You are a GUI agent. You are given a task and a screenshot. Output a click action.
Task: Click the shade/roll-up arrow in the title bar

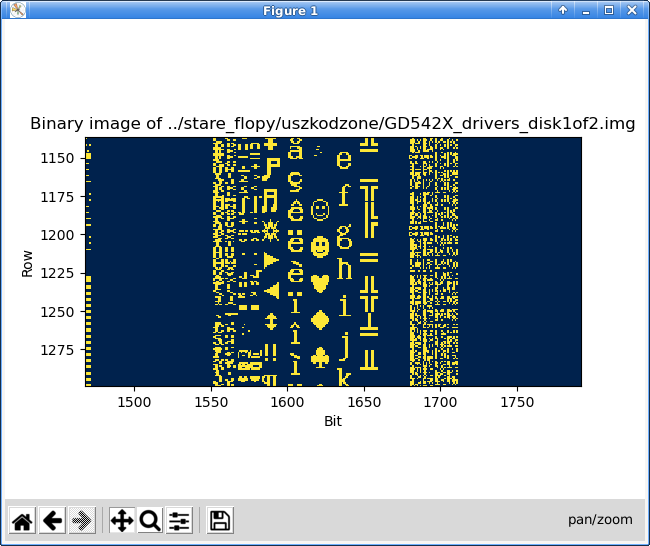(x=563, y=10)
